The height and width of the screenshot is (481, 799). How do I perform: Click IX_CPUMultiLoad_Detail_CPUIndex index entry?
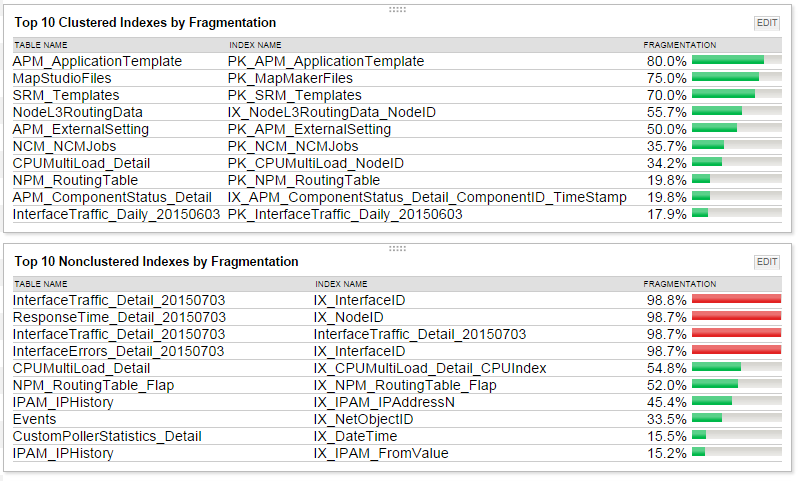click(430, 368)
